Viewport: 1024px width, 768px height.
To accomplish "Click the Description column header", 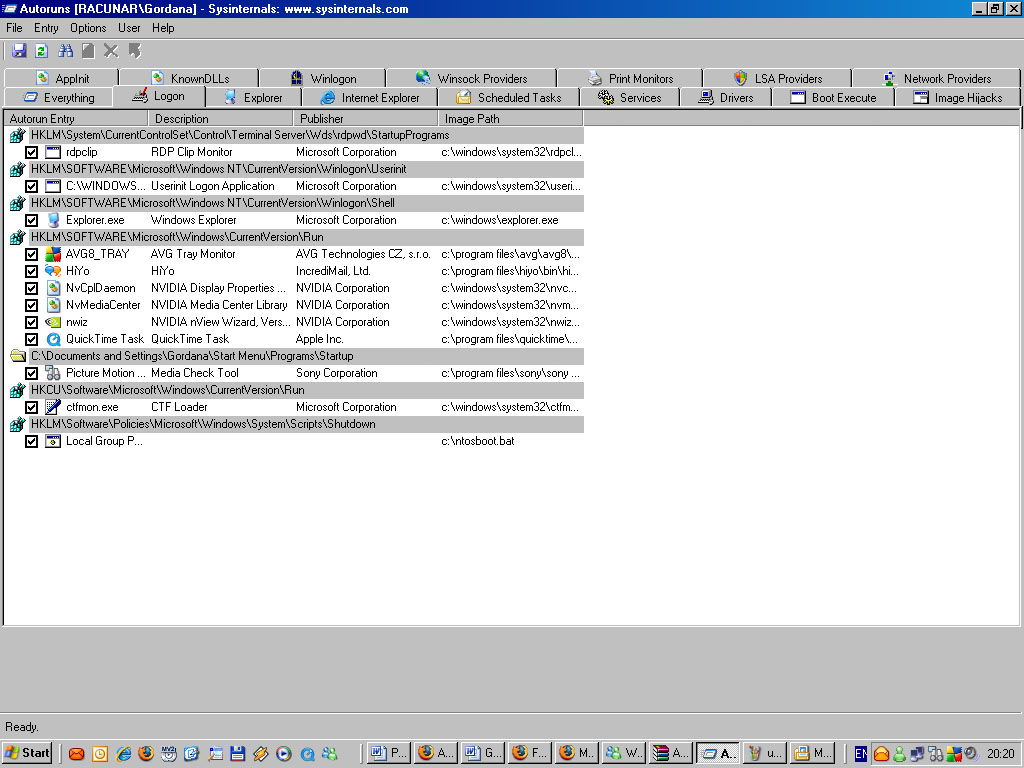I will point(221,119).
